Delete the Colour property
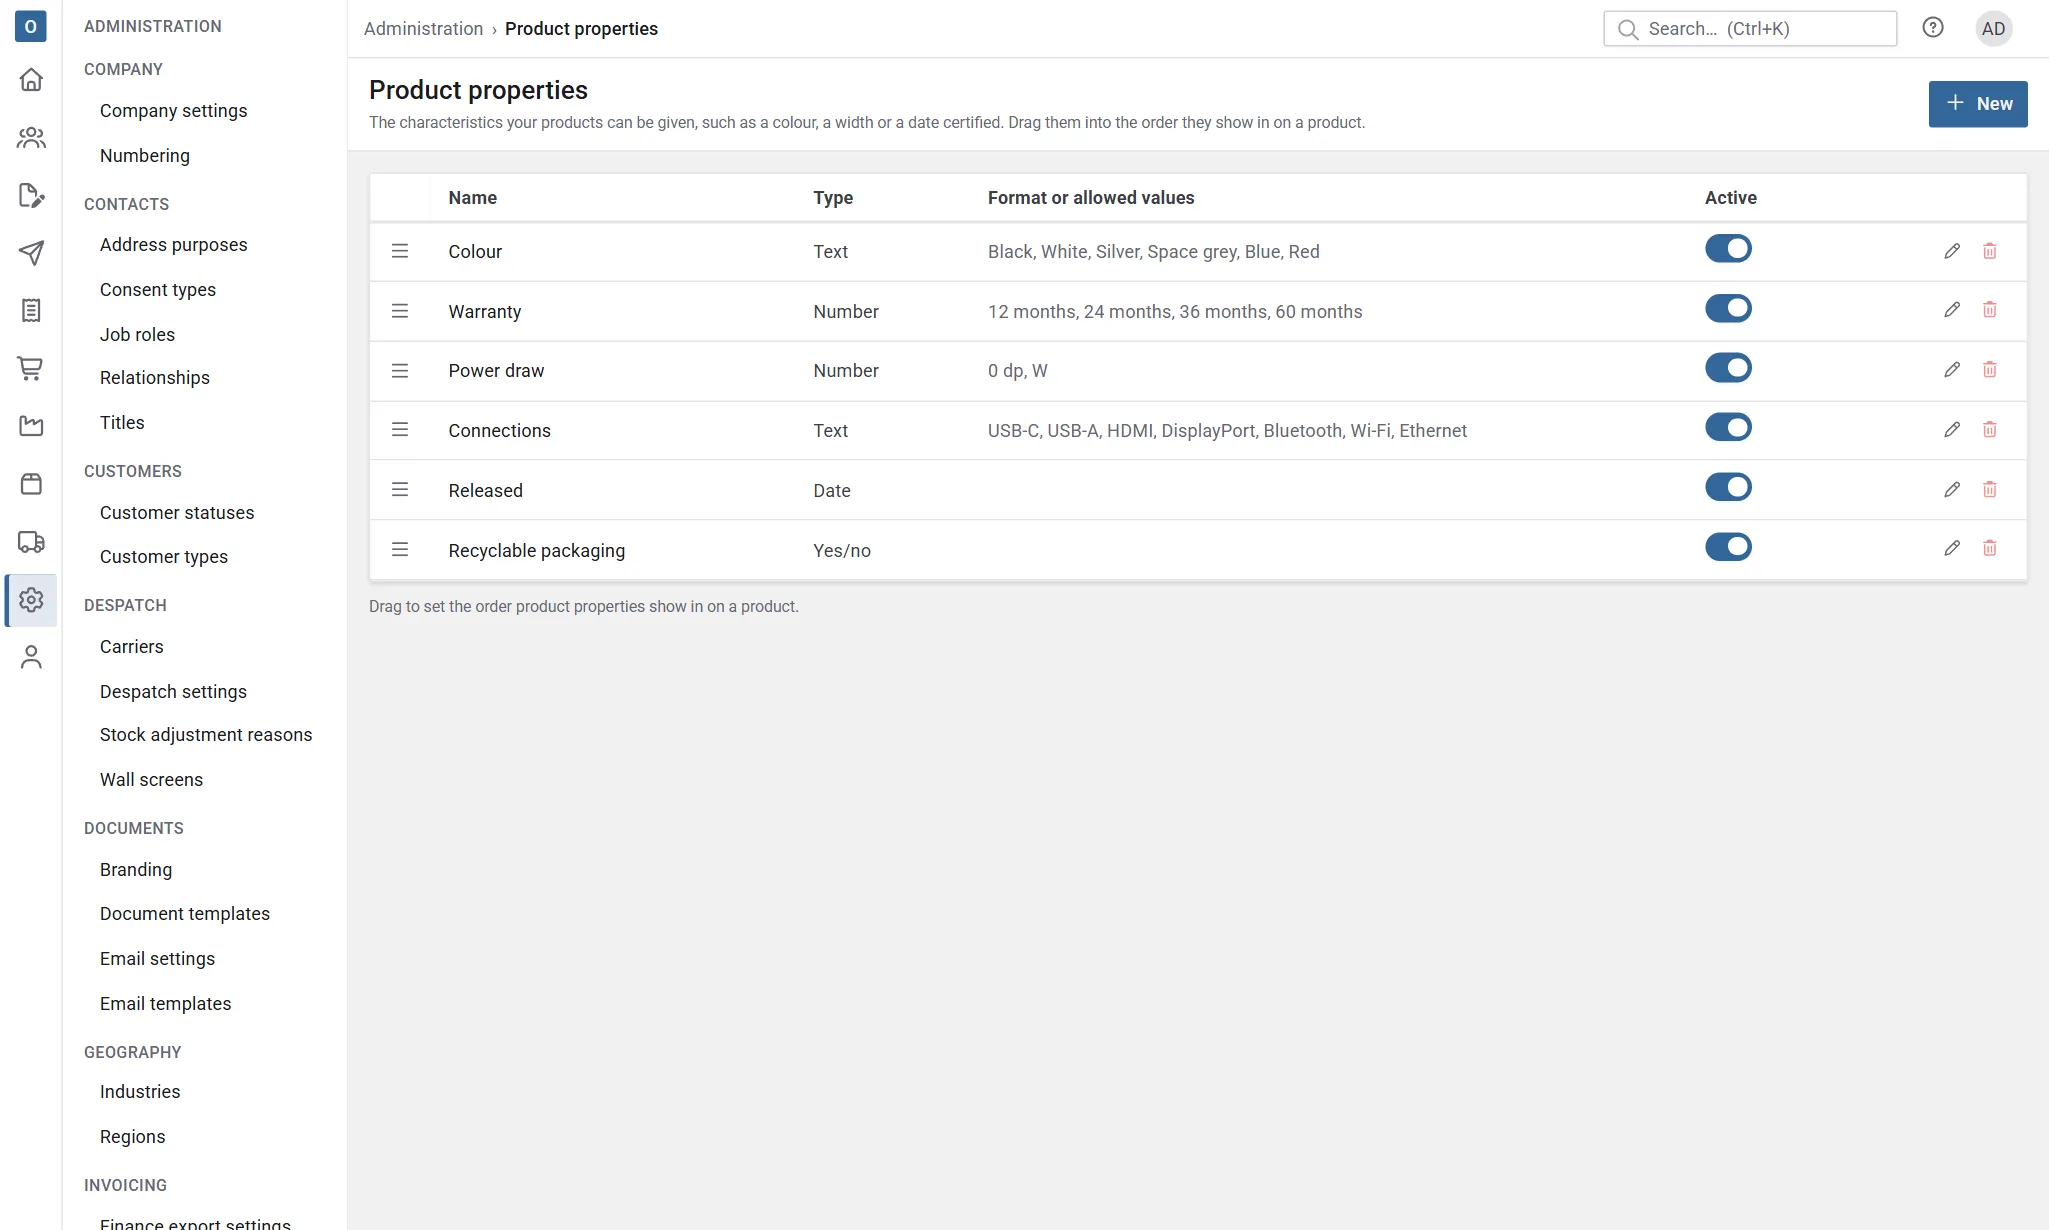2049x1230 pixels. click(1990, 251)
